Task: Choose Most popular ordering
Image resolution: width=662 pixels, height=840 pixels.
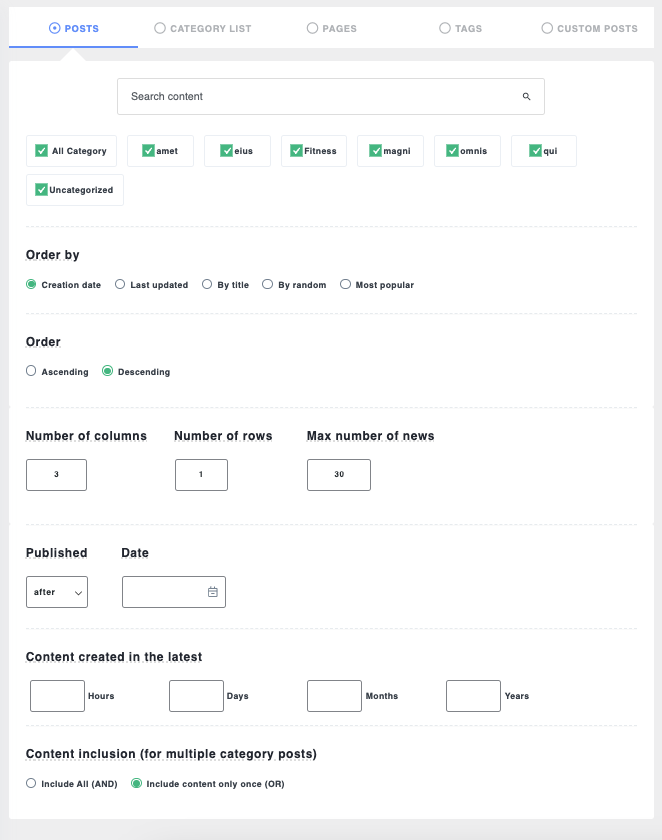Action: (346, 285)
